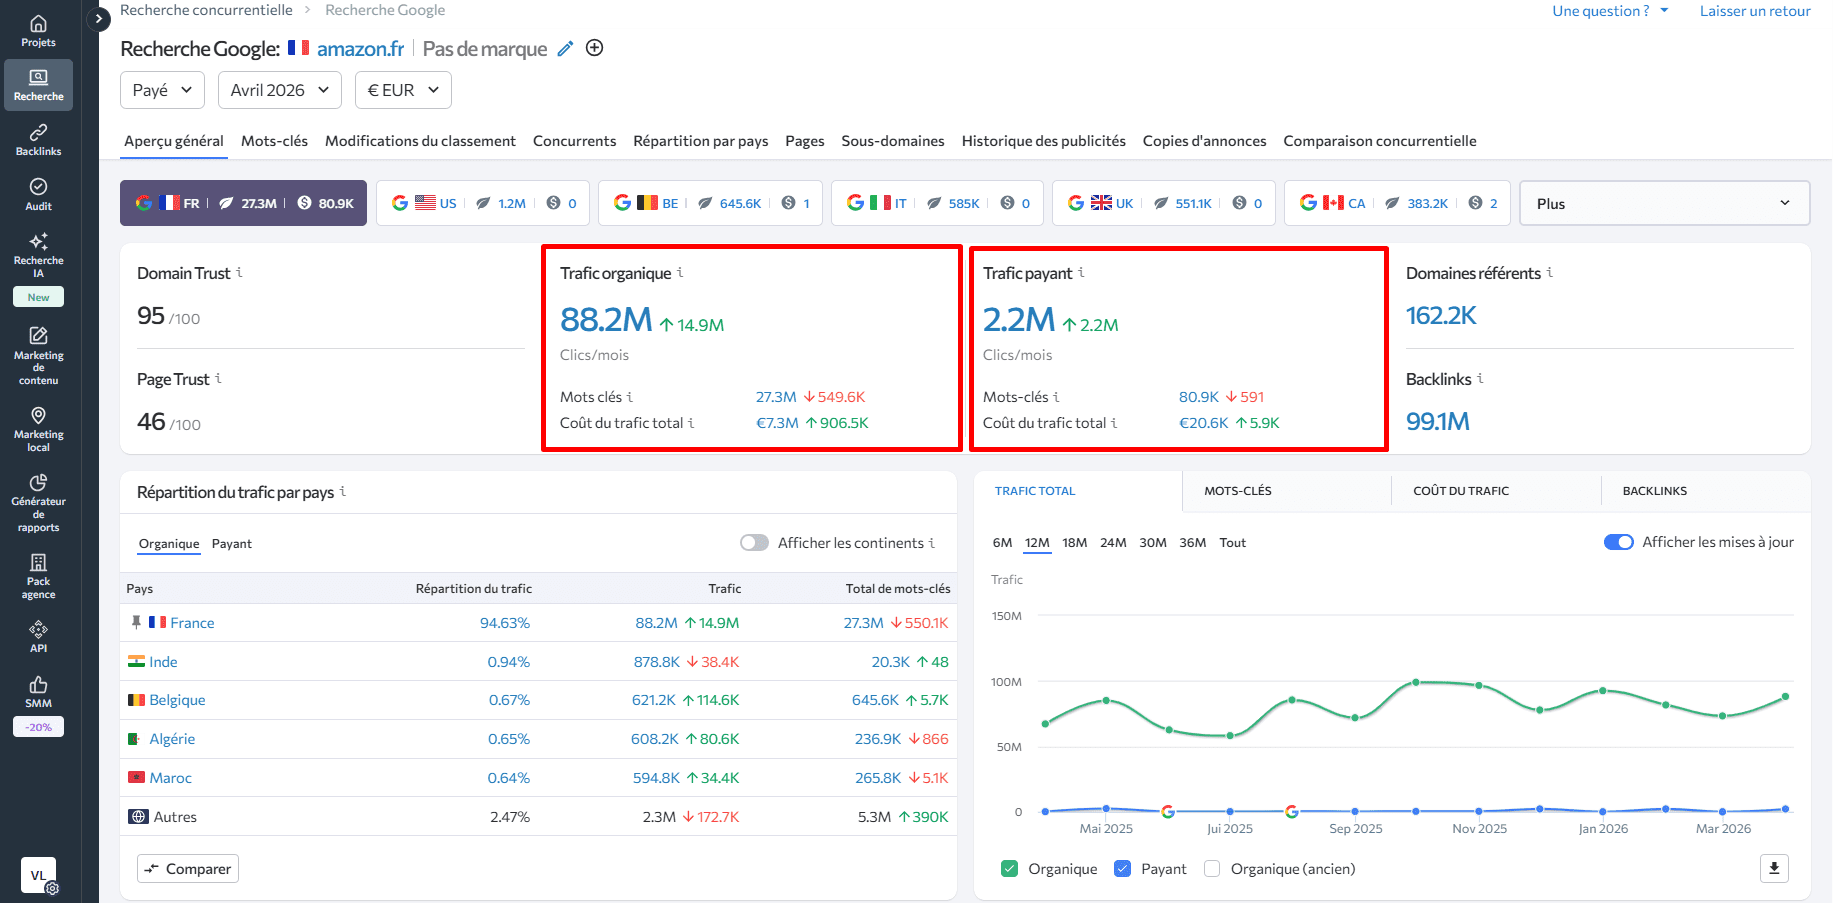The height and width of the screenshot is (903, 1833).
Task: Click the download chart icon
Action: [x=1774, y=868]
